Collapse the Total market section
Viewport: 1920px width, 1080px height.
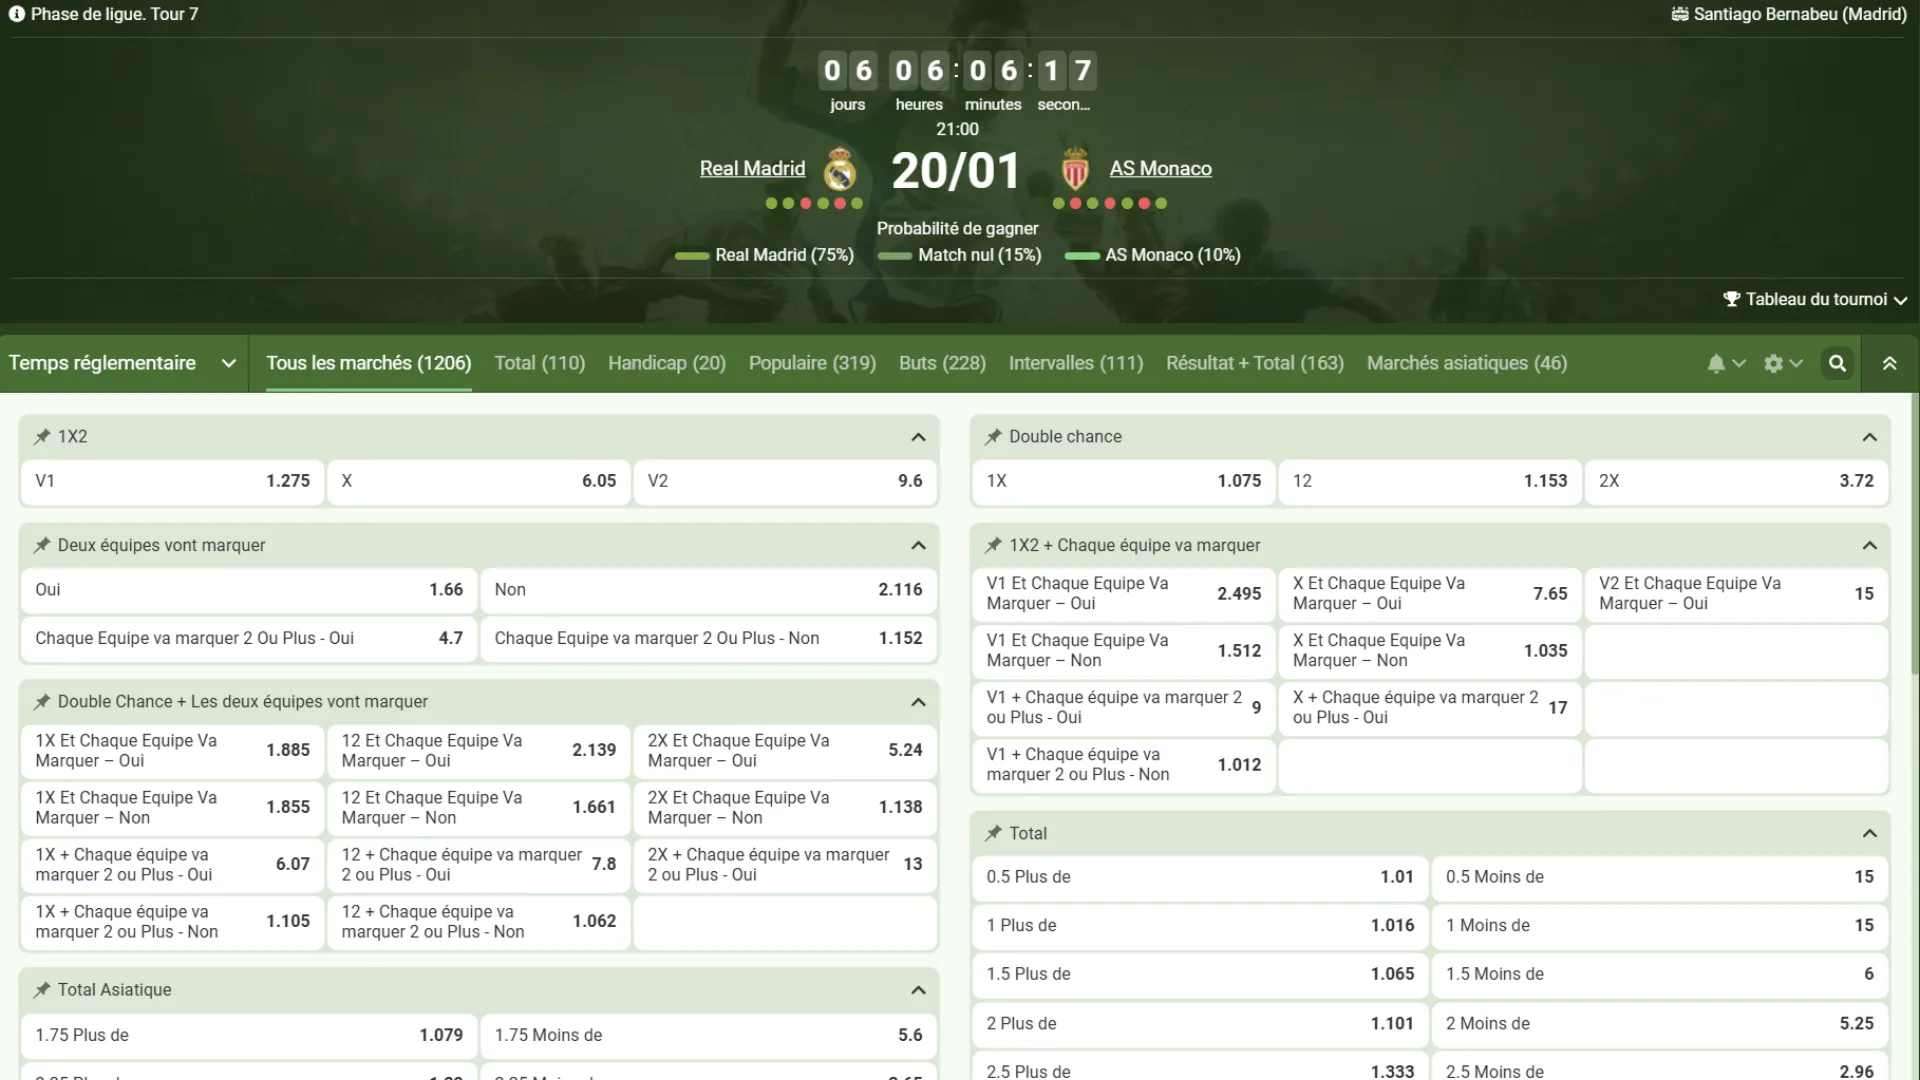pyautogui.click(x=1869, y=834)
